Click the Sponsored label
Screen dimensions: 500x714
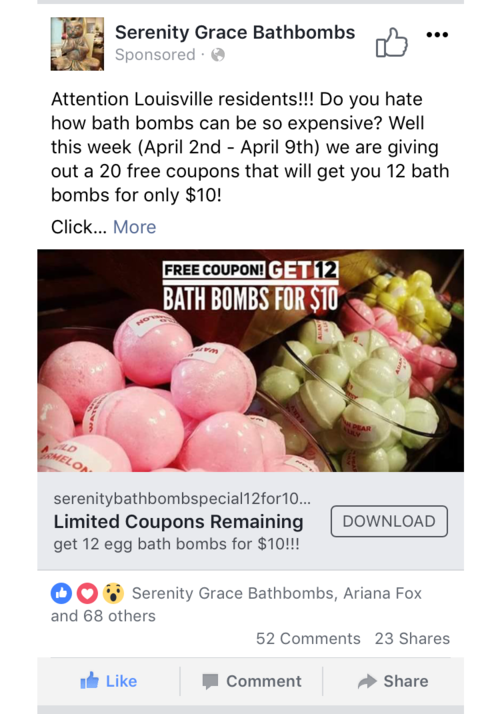(155, 55)
